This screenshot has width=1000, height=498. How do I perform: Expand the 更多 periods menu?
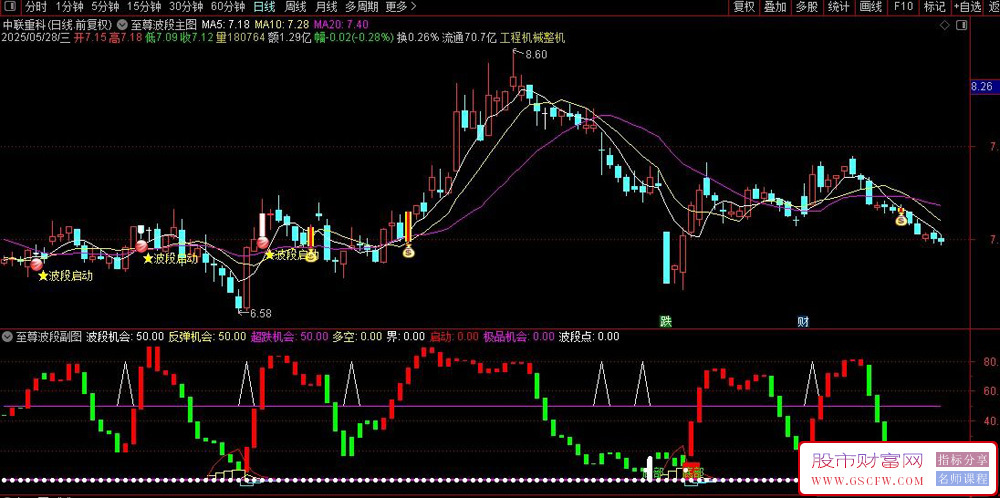401,7
